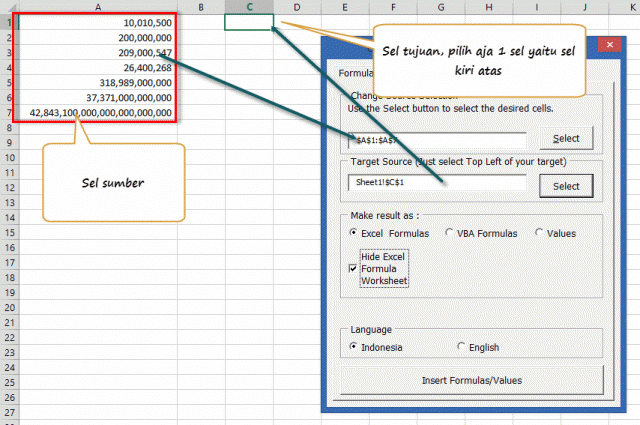This screenshot has height=425, width=640.
Task: Click the Insert Formulas/Values button
Action: 471,380
